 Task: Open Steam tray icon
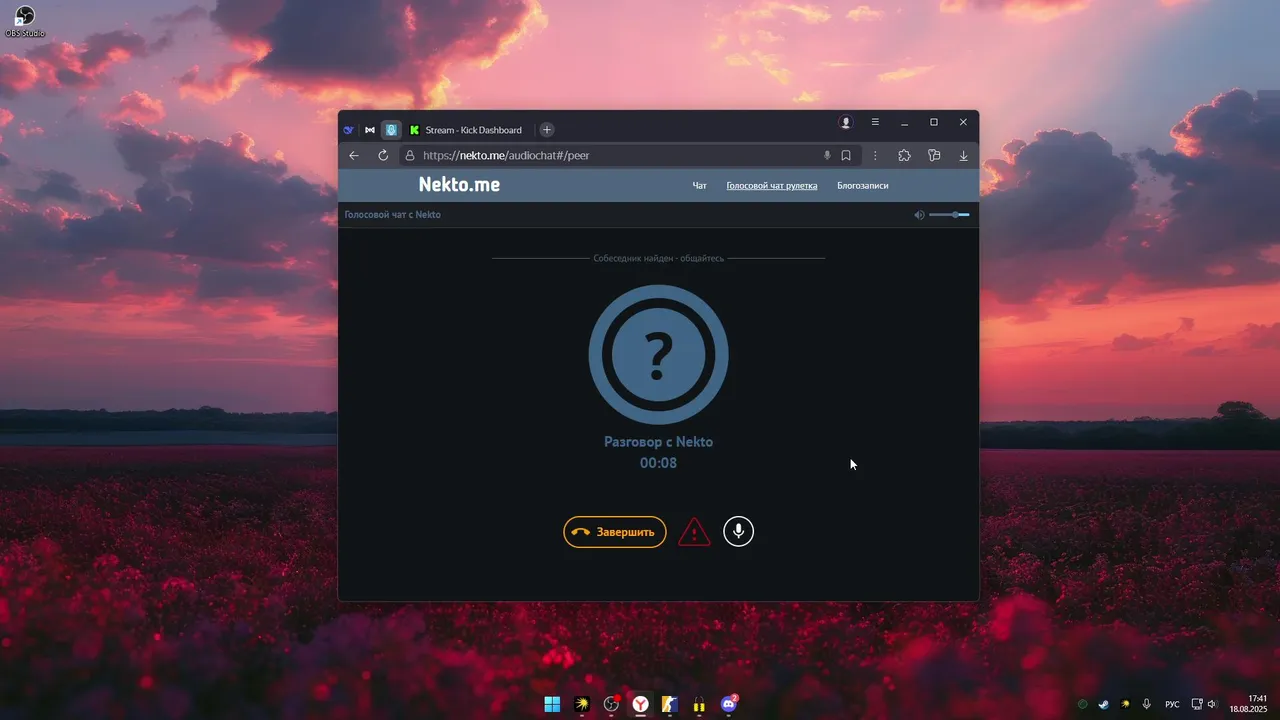coord(1104,705)
